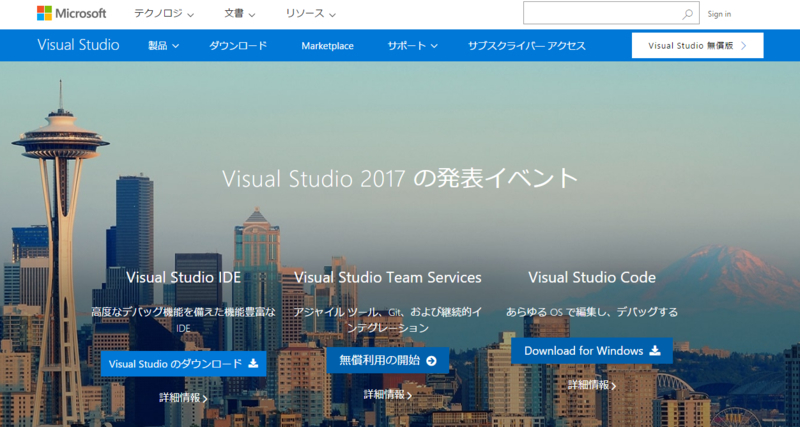The height and width of the screenshot is (427, 800).
Task: Open サブスクライバー アクセス
Action: click(x=527, y=46)
